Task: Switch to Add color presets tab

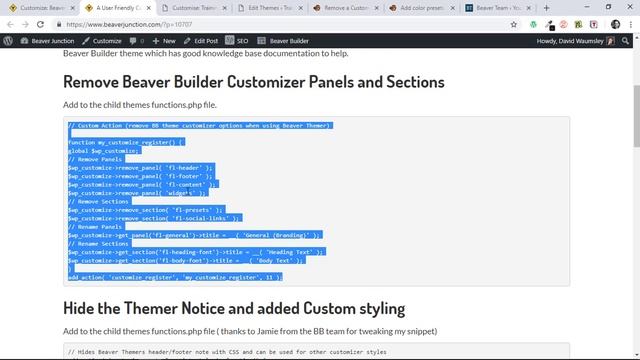Action: click(x=422, y=8)
